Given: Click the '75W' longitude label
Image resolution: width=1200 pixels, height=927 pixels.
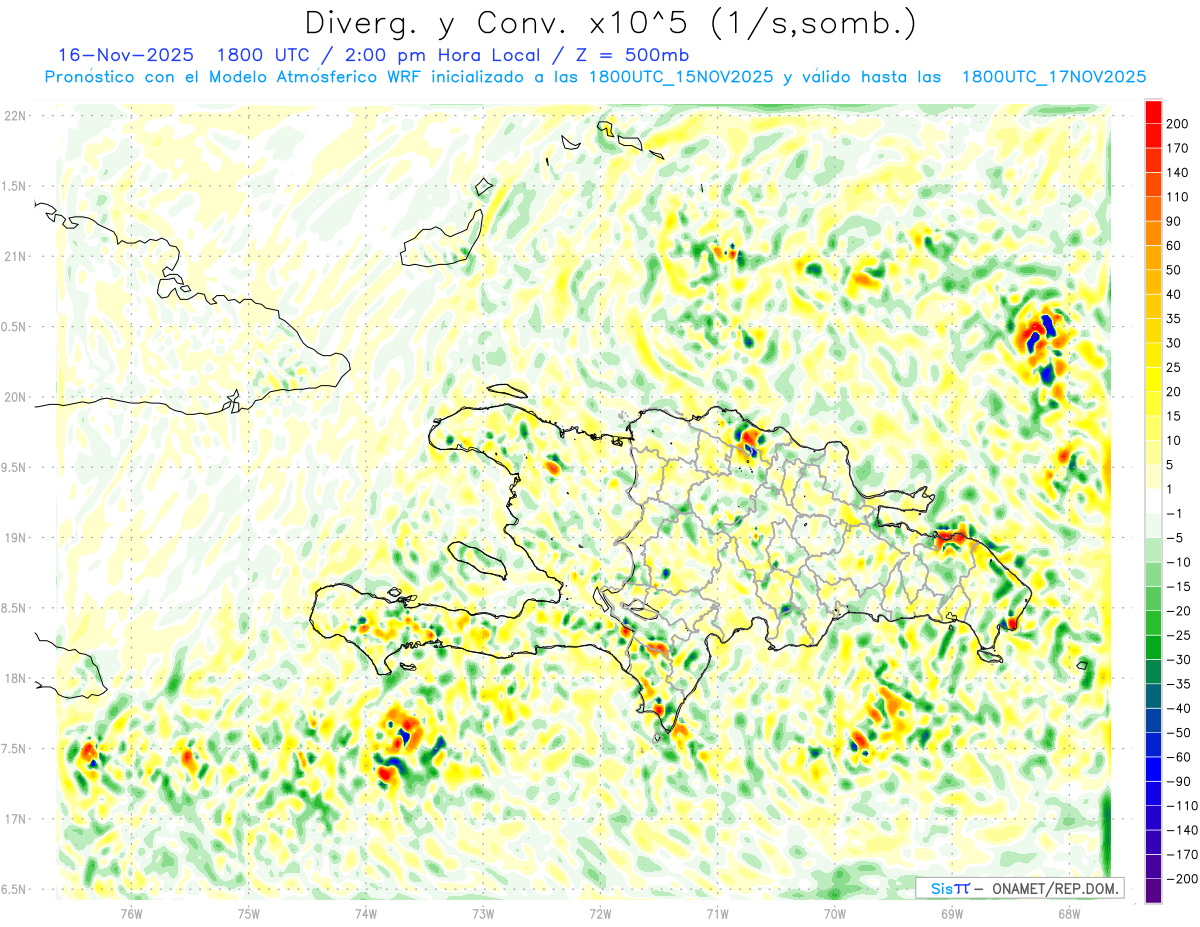Looking at the screenshot, I should click(x=249, y=913).
